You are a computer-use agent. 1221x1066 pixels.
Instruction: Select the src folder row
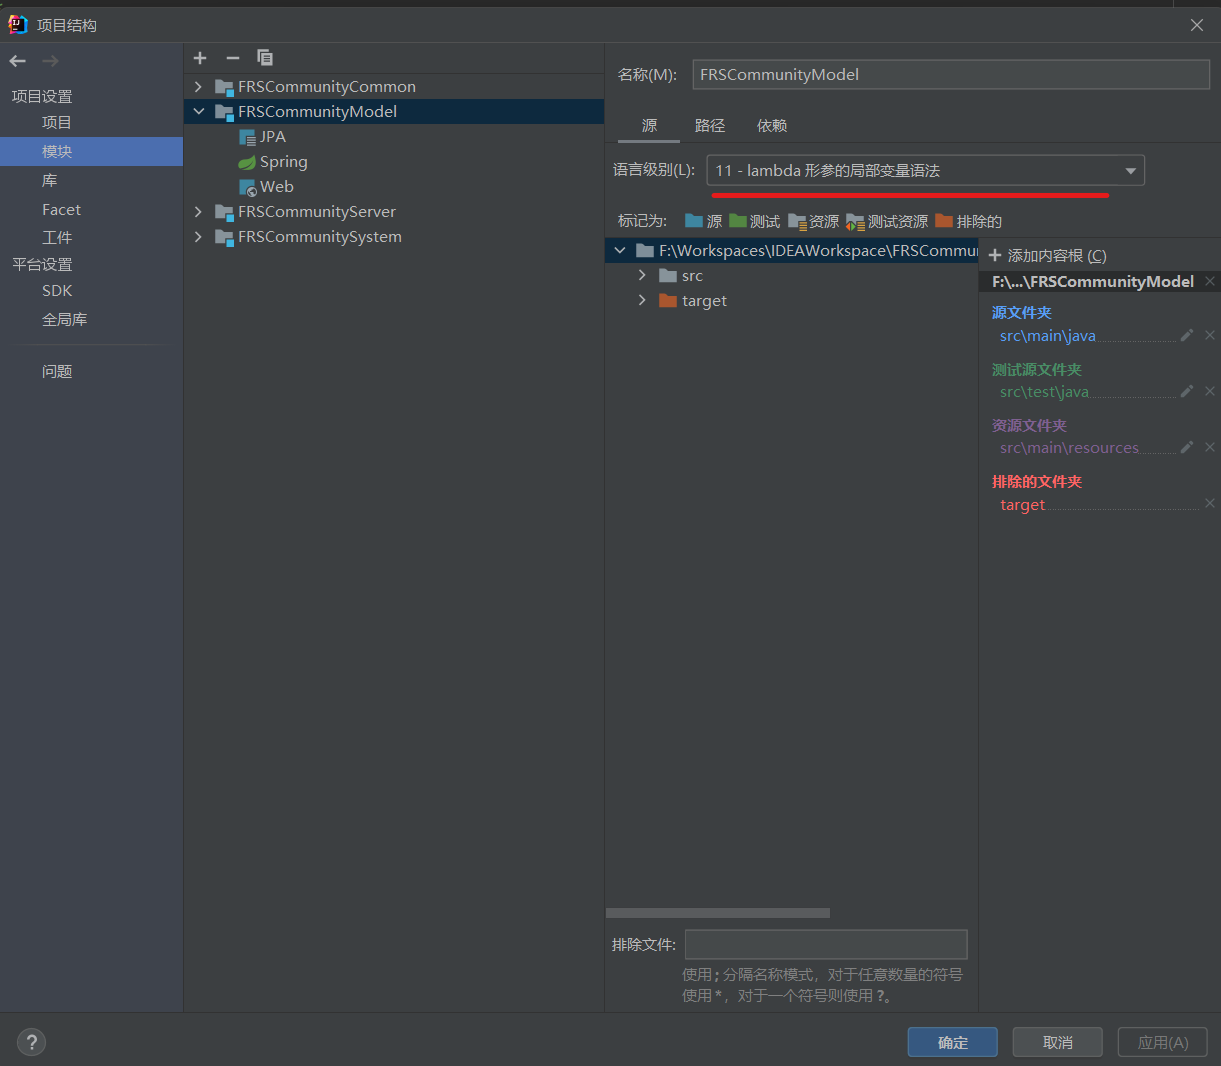click(x=791, y=275)
